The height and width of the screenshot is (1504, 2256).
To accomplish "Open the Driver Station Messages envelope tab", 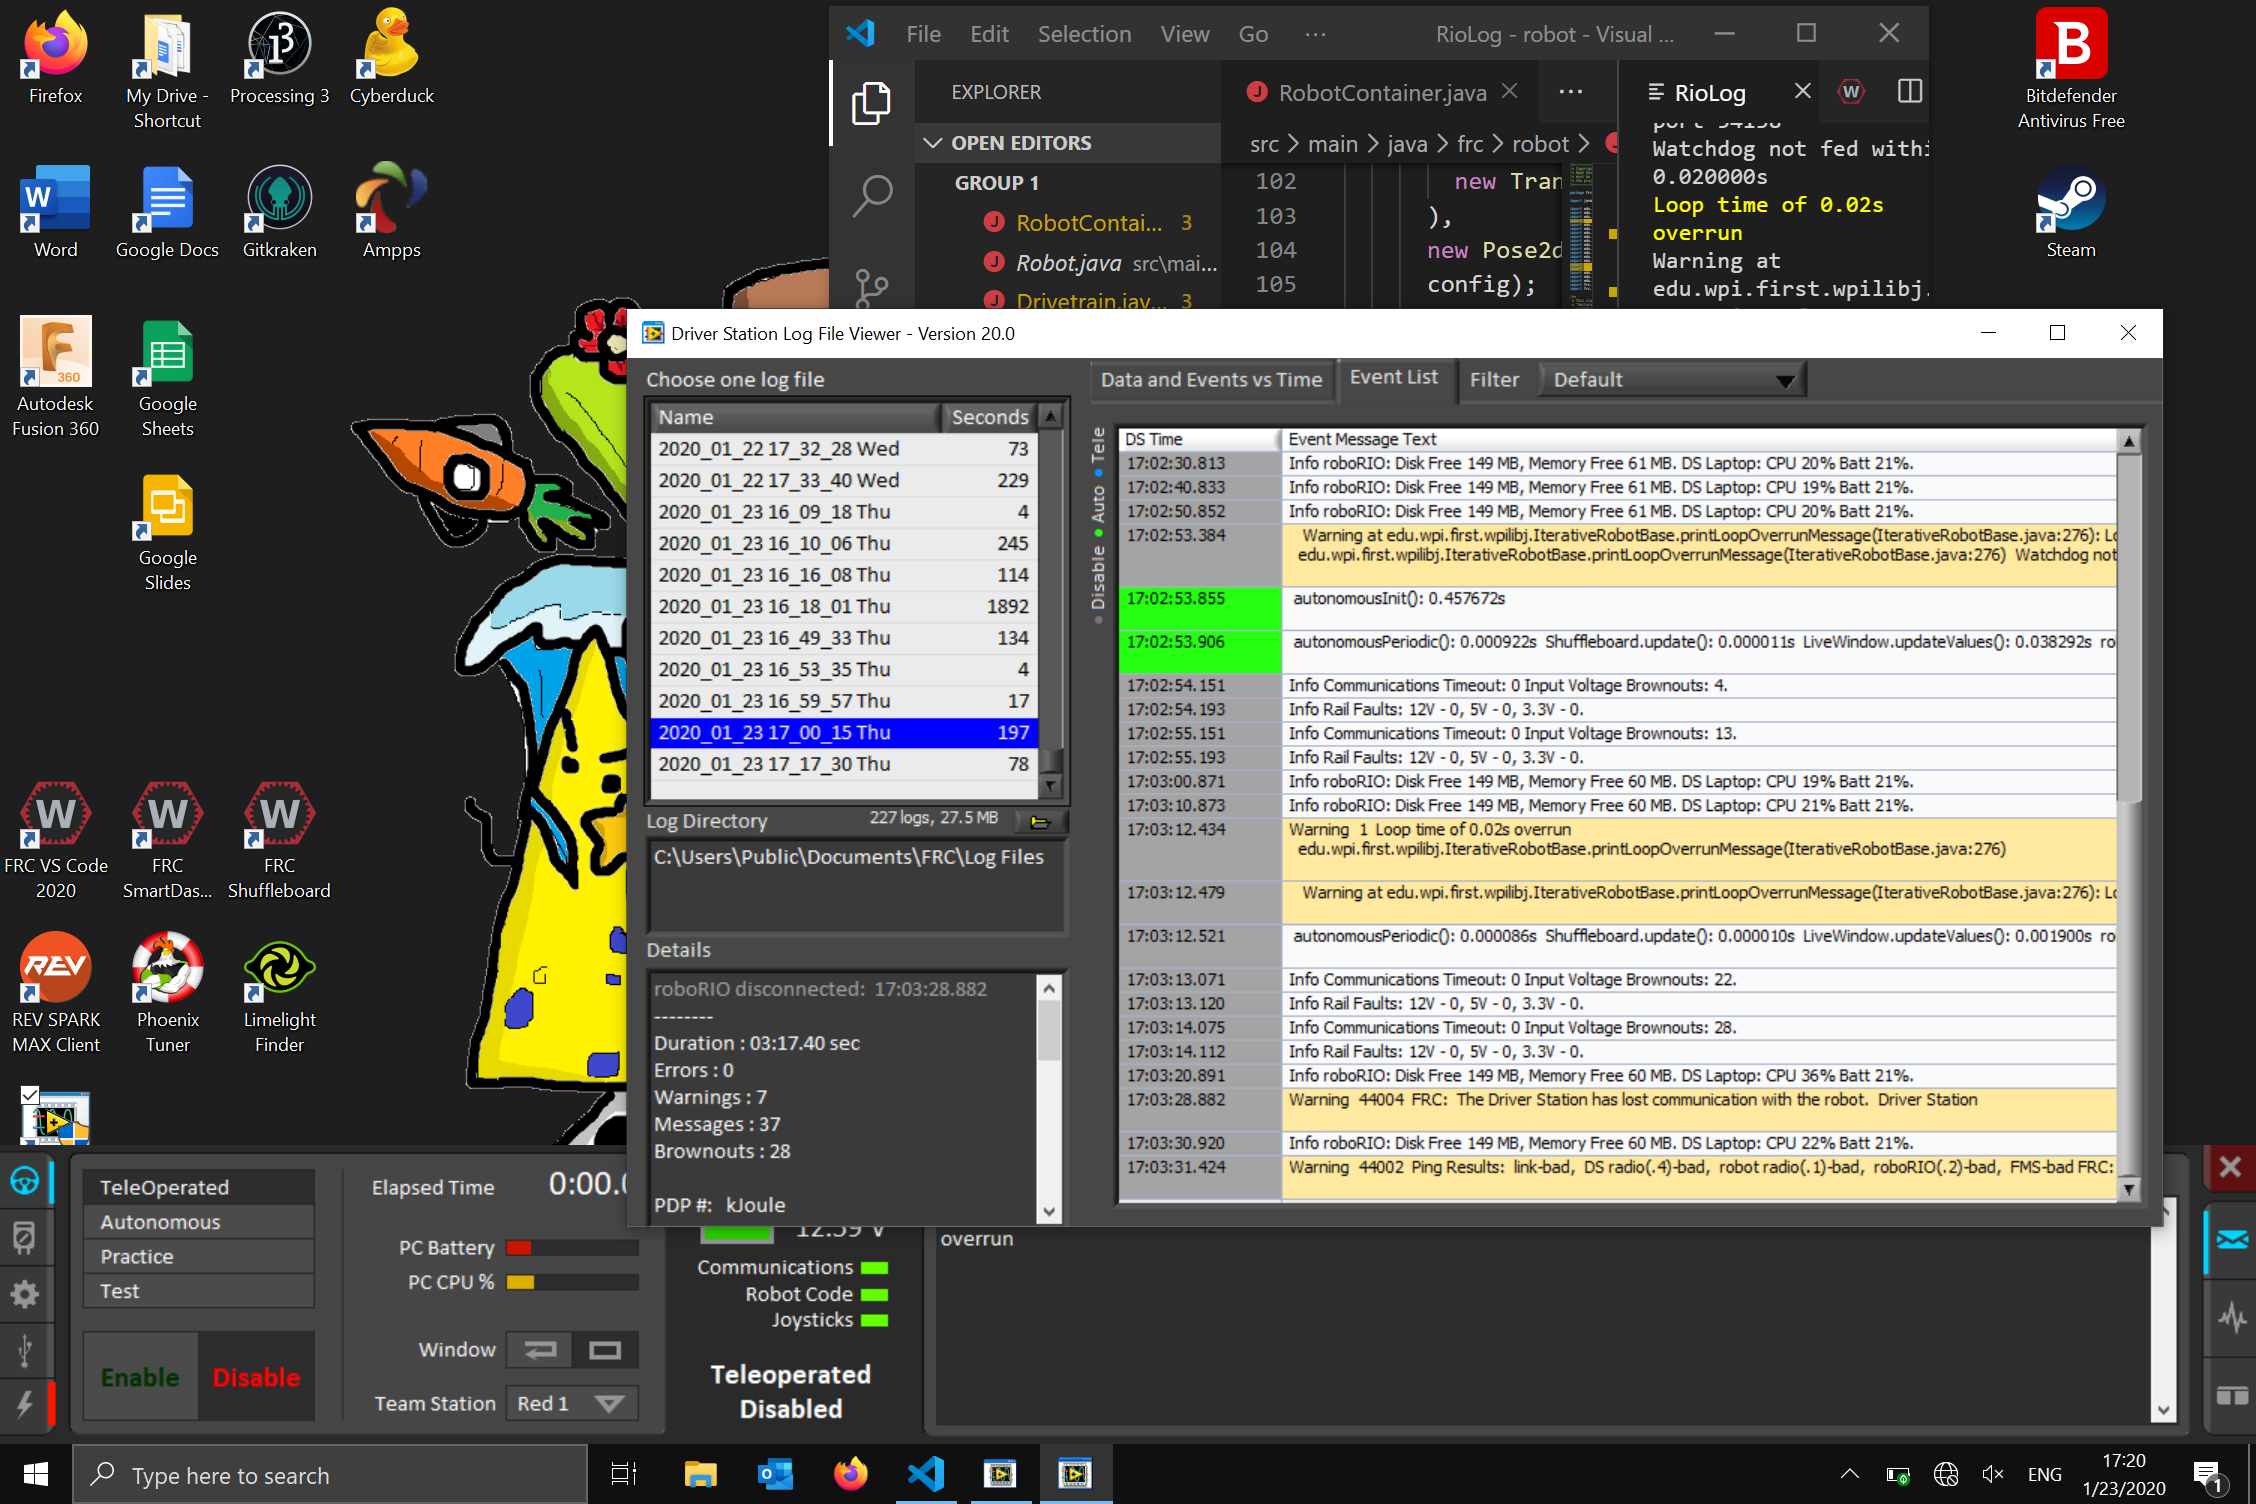I will (2231, 1240).
